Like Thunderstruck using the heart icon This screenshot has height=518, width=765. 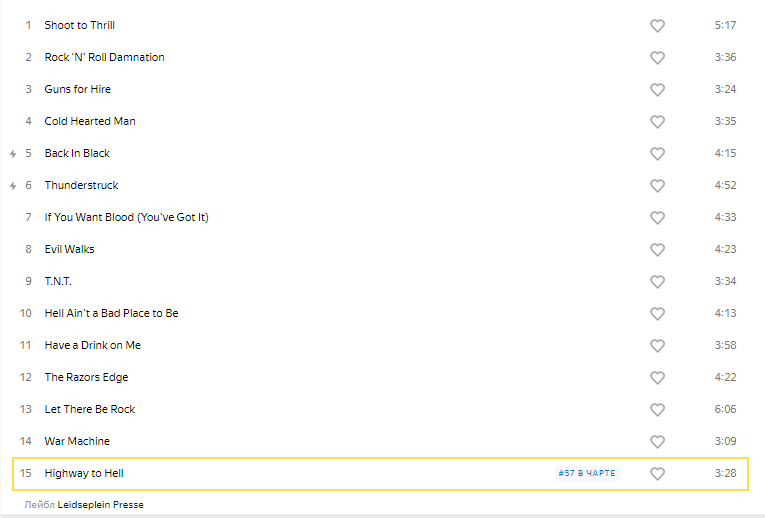tap(657, 186)
